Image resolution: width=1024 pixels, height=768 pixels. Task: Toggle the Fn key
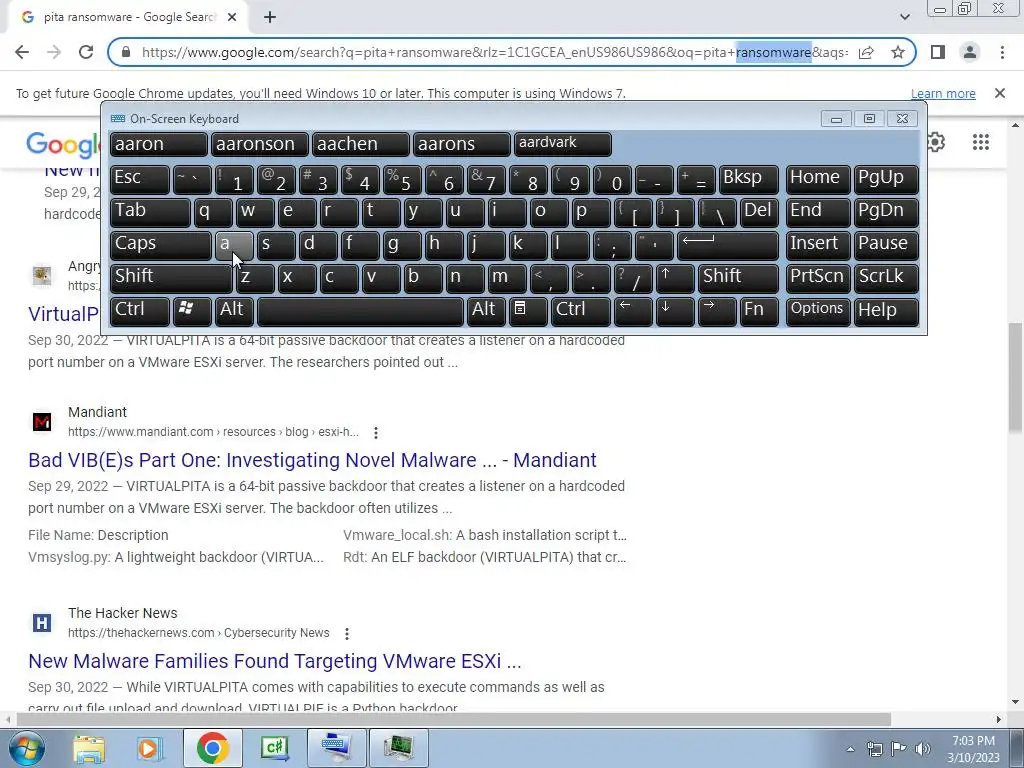[760, 312]
